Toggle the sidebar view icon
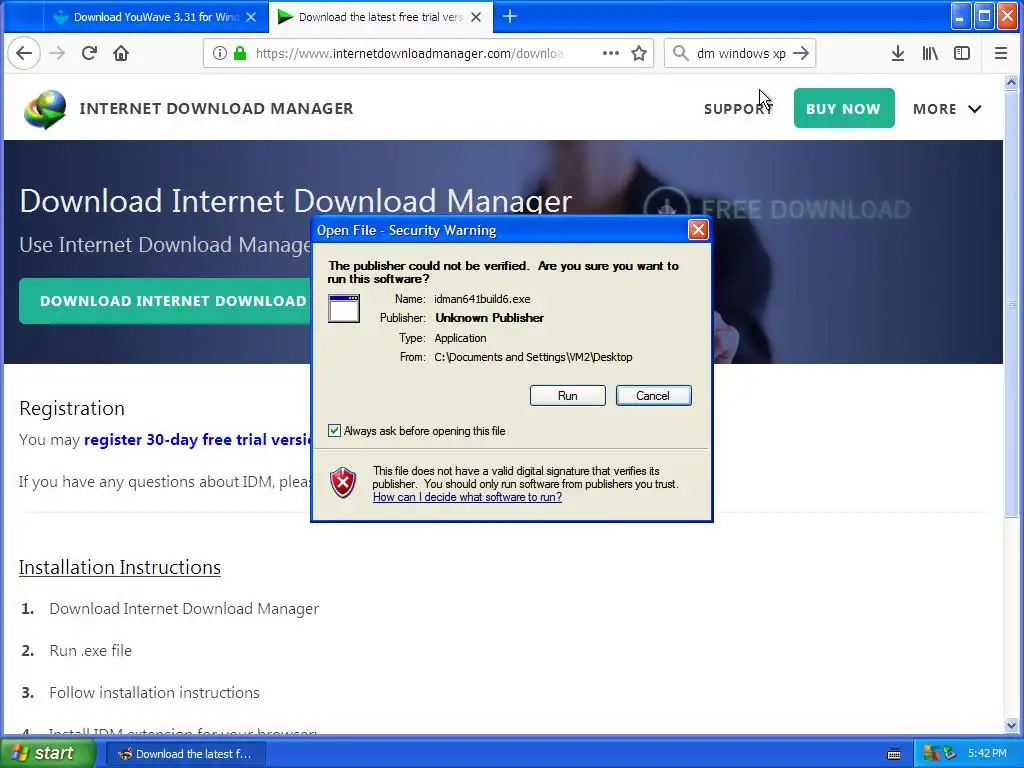This screenshot has height=768, width=1024. click(962, 54)
